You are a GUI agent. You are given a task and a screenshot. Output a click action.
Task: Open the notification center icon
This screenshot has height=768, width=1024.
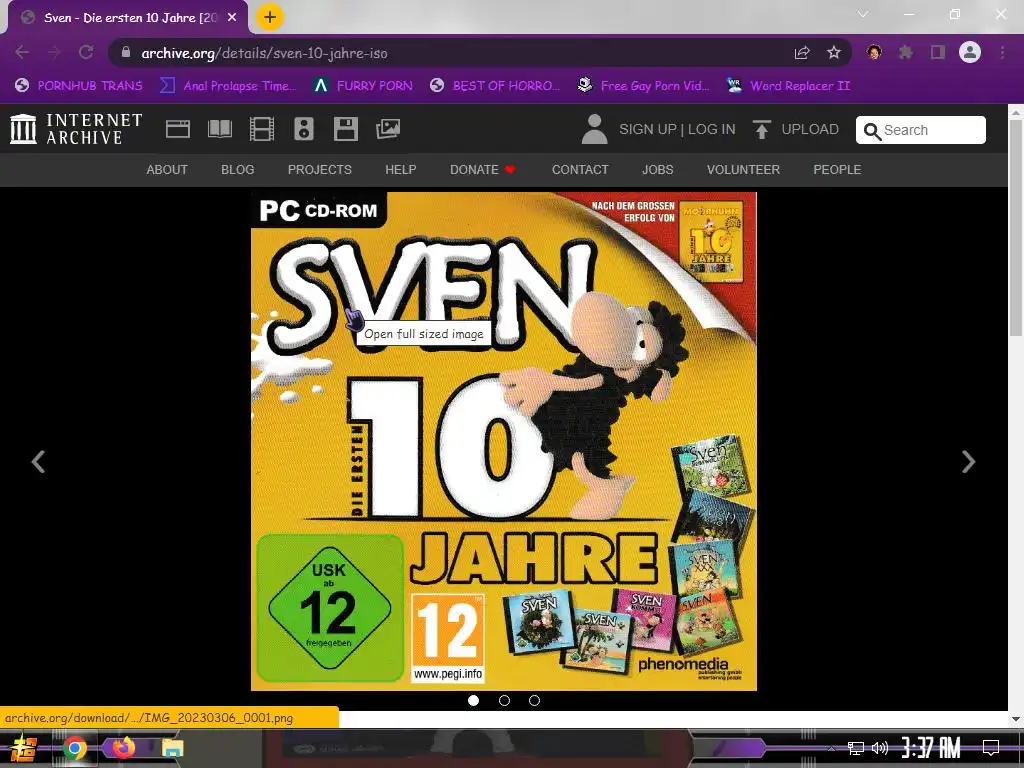coord(991,748)
